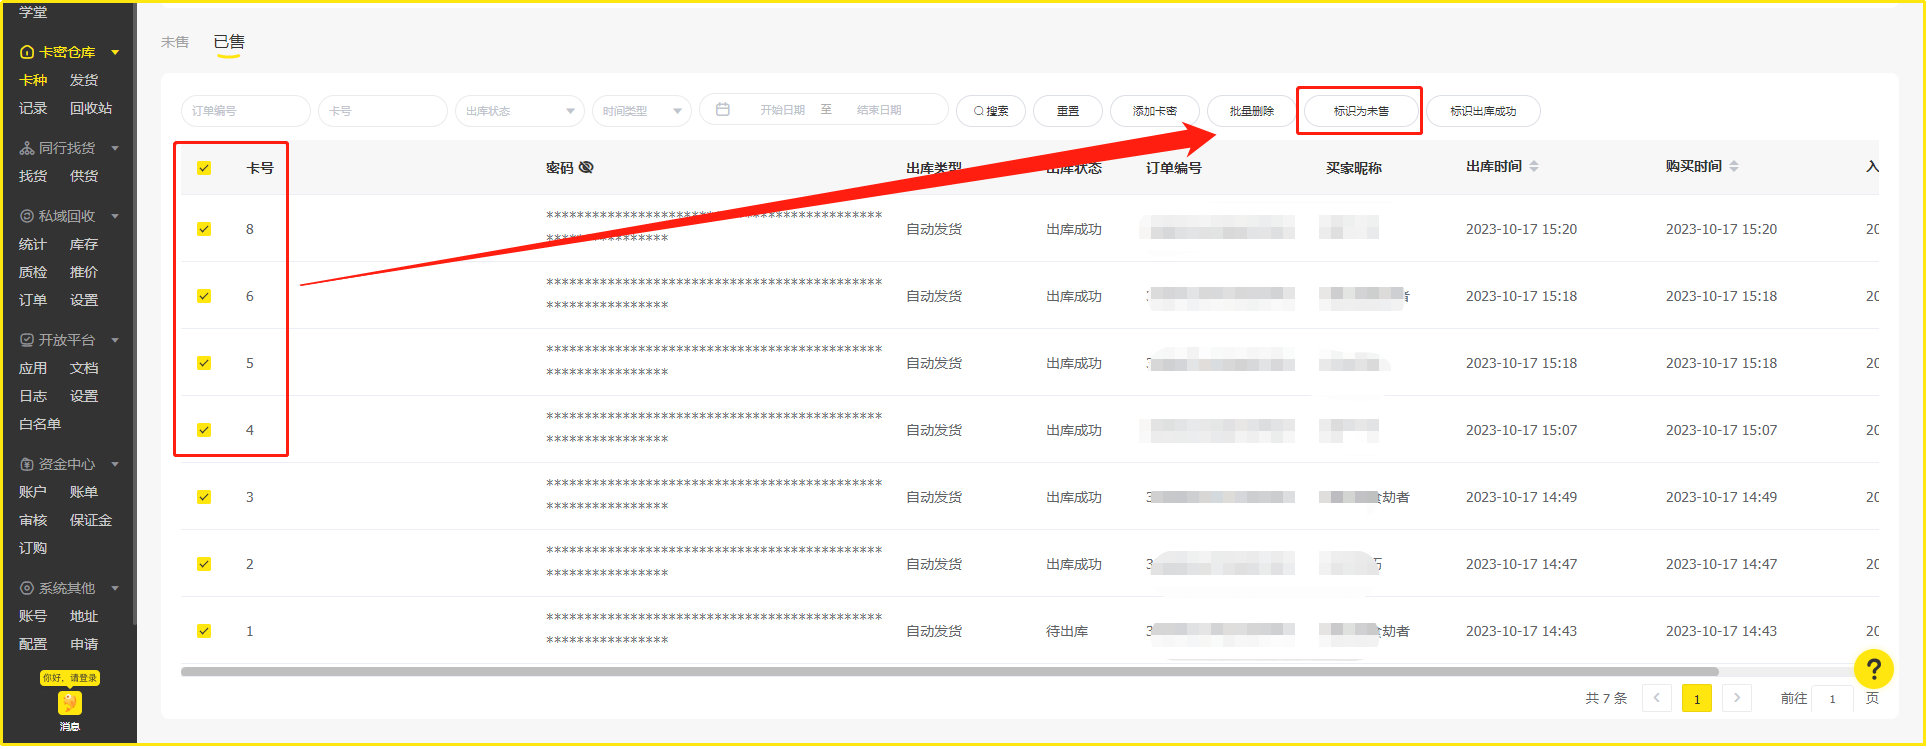Open the 出库状态 dropdown filter

pos(519,111)
